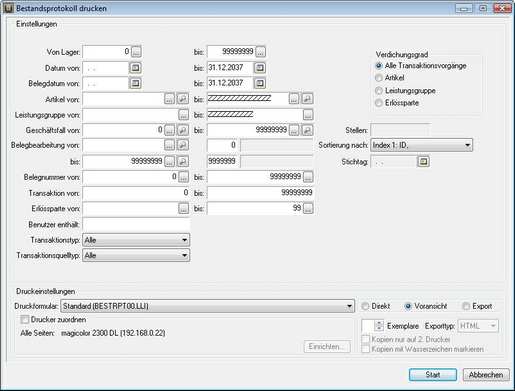Click ellipsis button of Erlössparte von
Viewport: 515px width, 391px height.
[183, 209]
